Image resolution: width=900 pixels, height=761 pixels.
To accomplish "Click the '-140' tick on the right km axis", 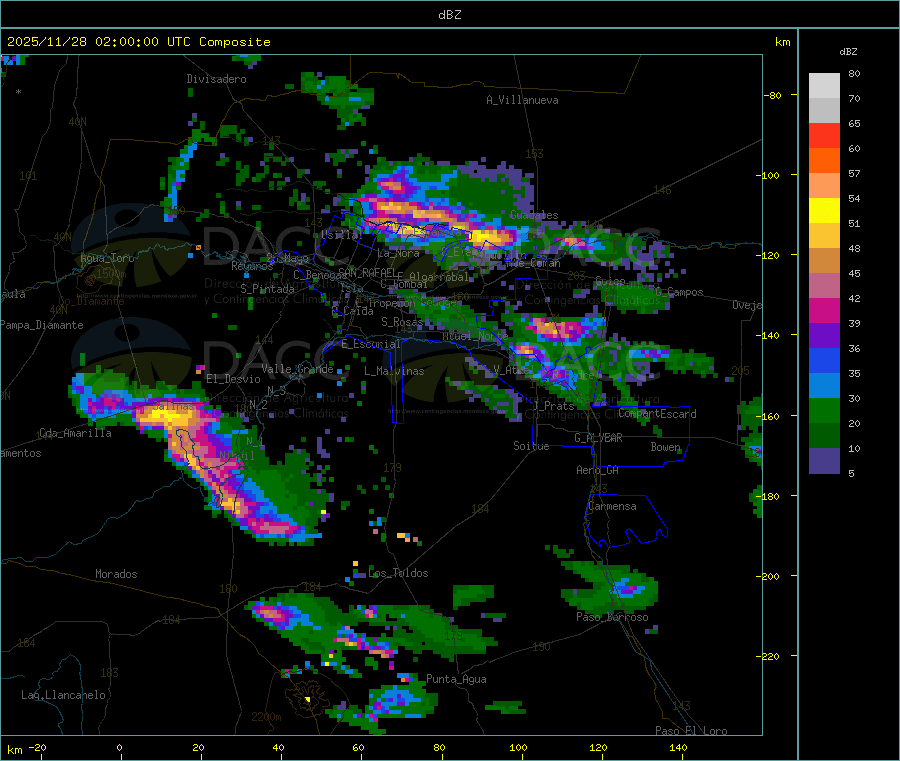I will coord(768,335).
